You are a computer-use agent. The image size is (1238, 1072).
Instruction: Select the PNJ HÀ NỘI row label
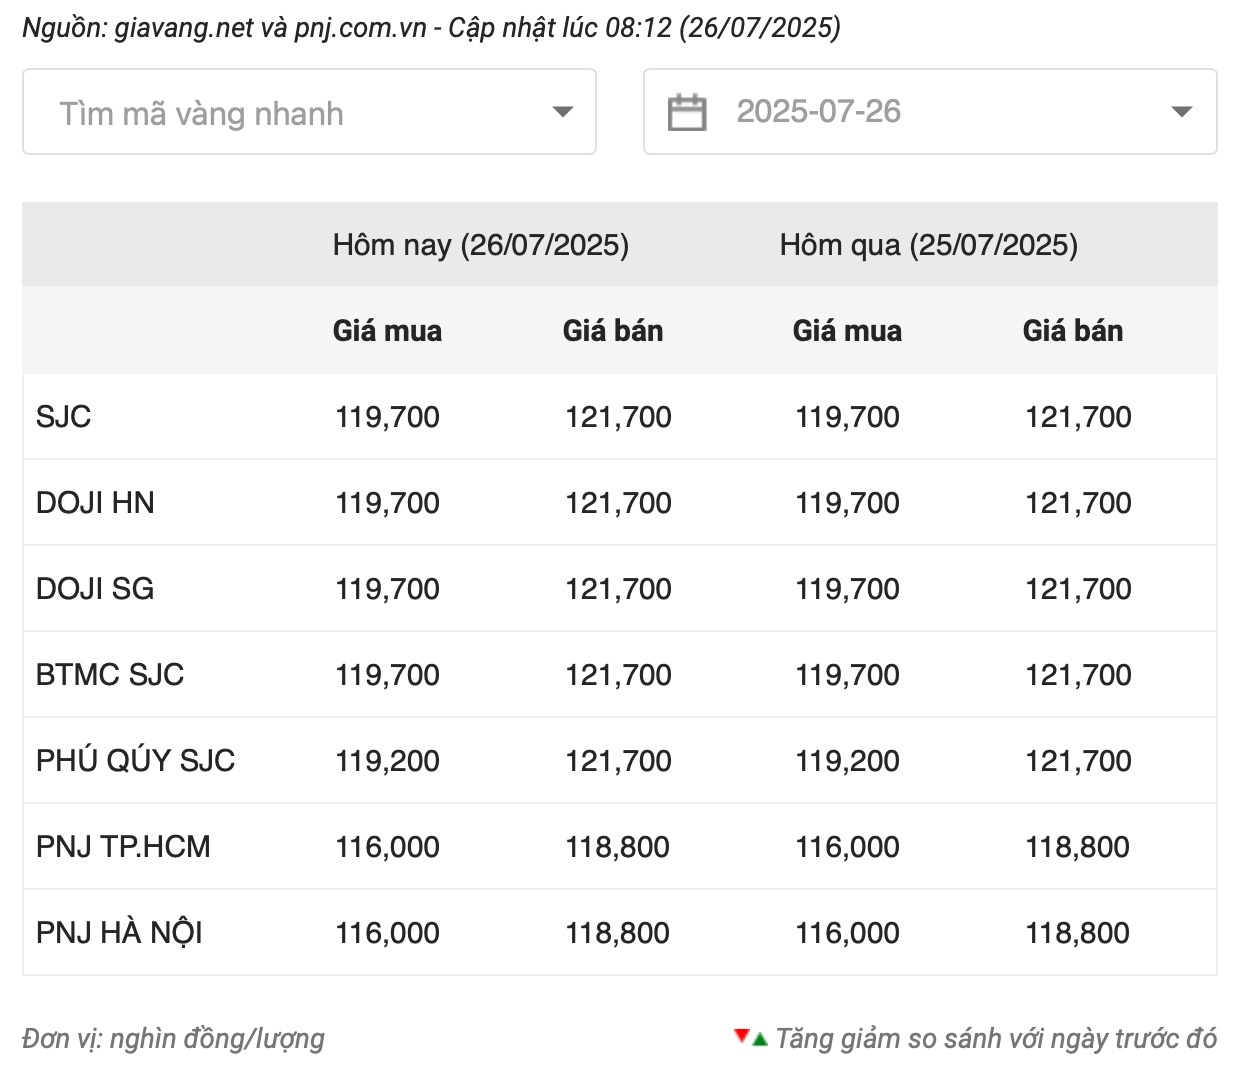pyautogui.click(x=119, y=933)
